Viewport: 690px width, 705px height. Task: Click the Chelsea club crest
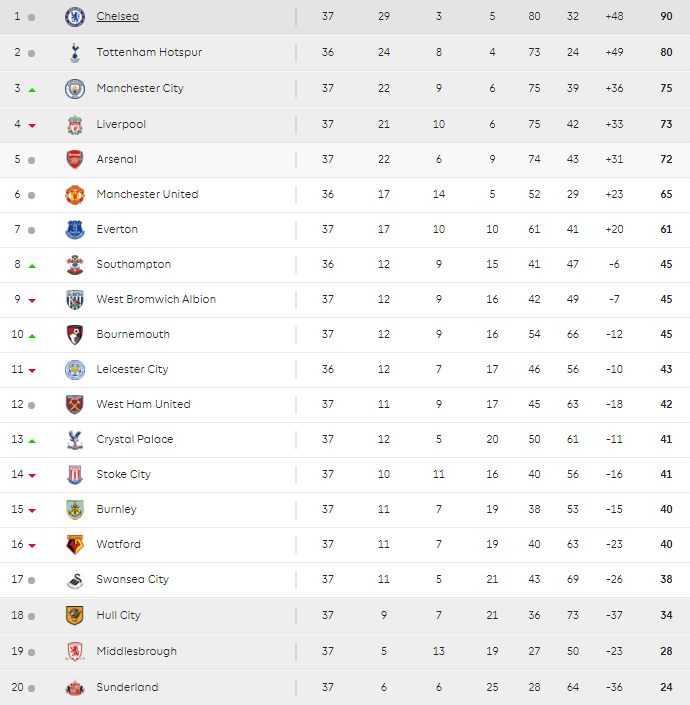[75, 17]
